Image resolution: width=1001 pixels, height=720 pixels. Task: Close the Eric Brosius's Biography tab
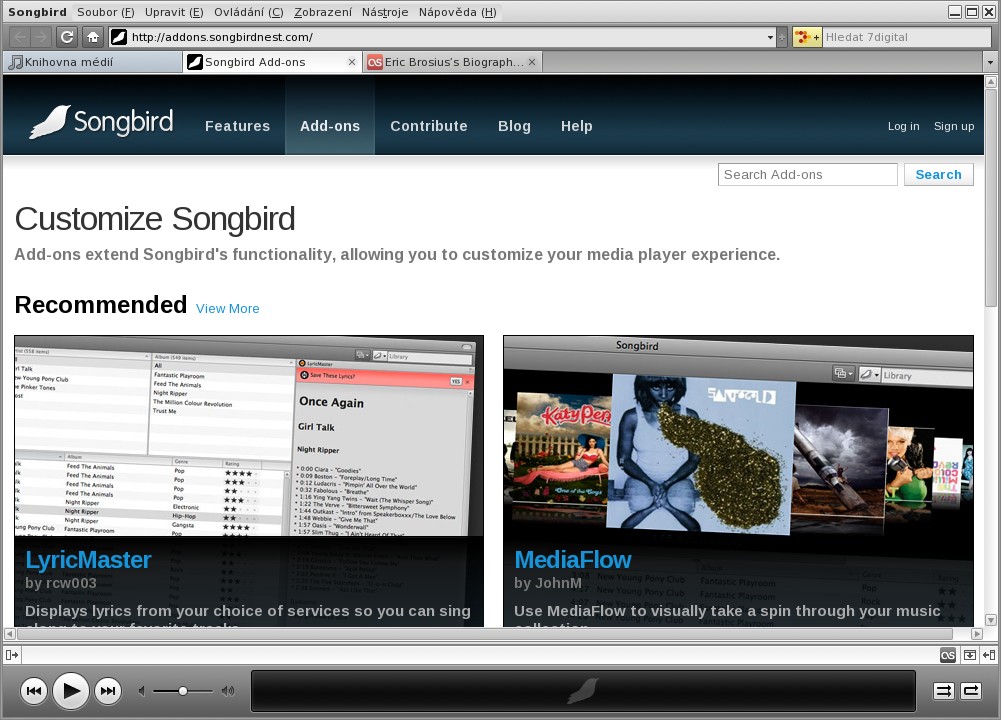[x=532, y=62]
